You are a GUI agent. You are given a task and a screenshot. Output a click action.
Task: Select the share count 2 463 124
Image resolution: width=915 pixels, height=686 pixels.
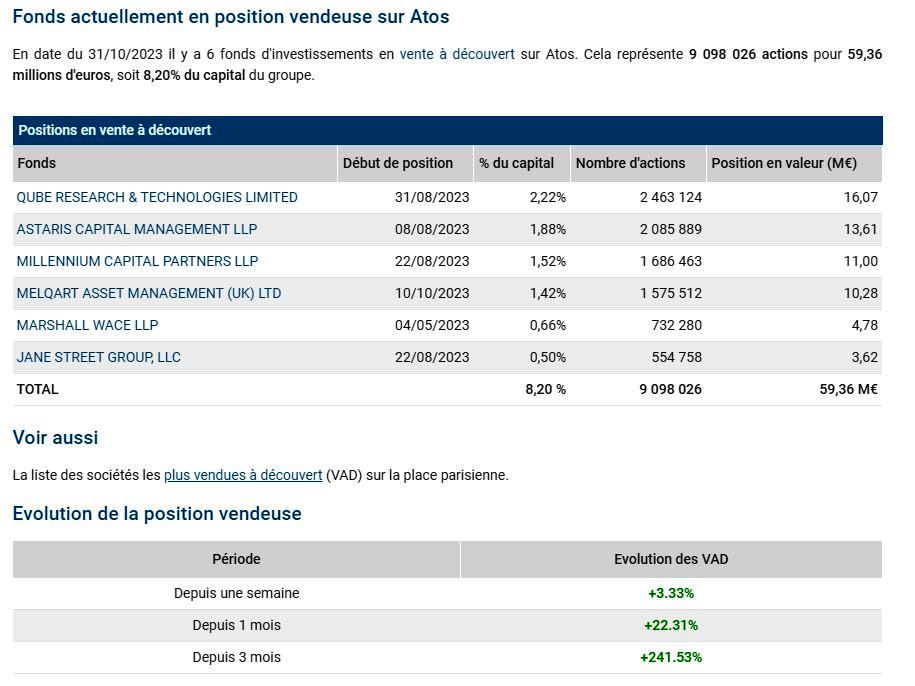(x=671, y=198)
